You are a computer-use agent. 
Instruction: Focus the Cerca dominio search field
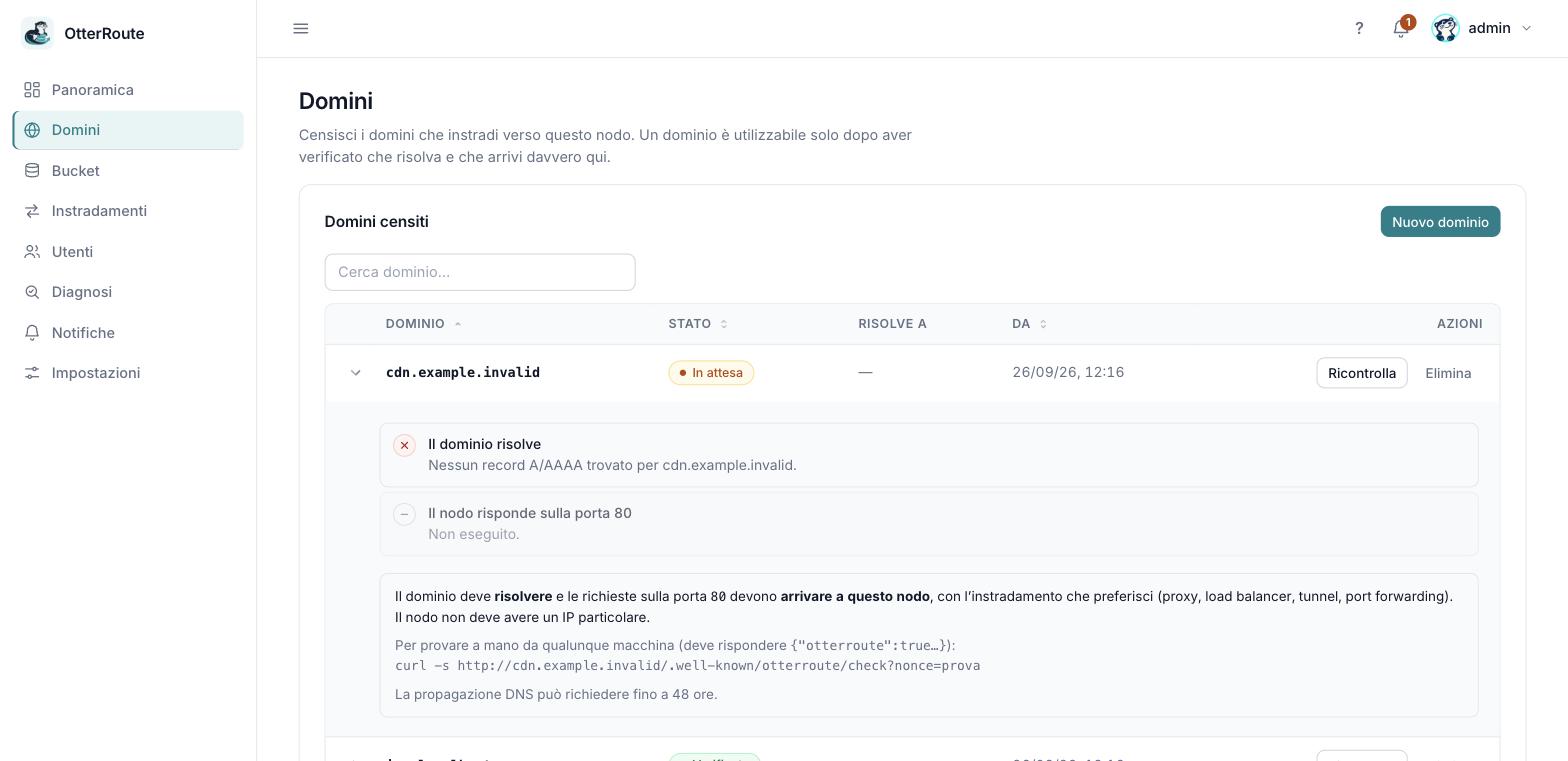[x=480, y=272]
